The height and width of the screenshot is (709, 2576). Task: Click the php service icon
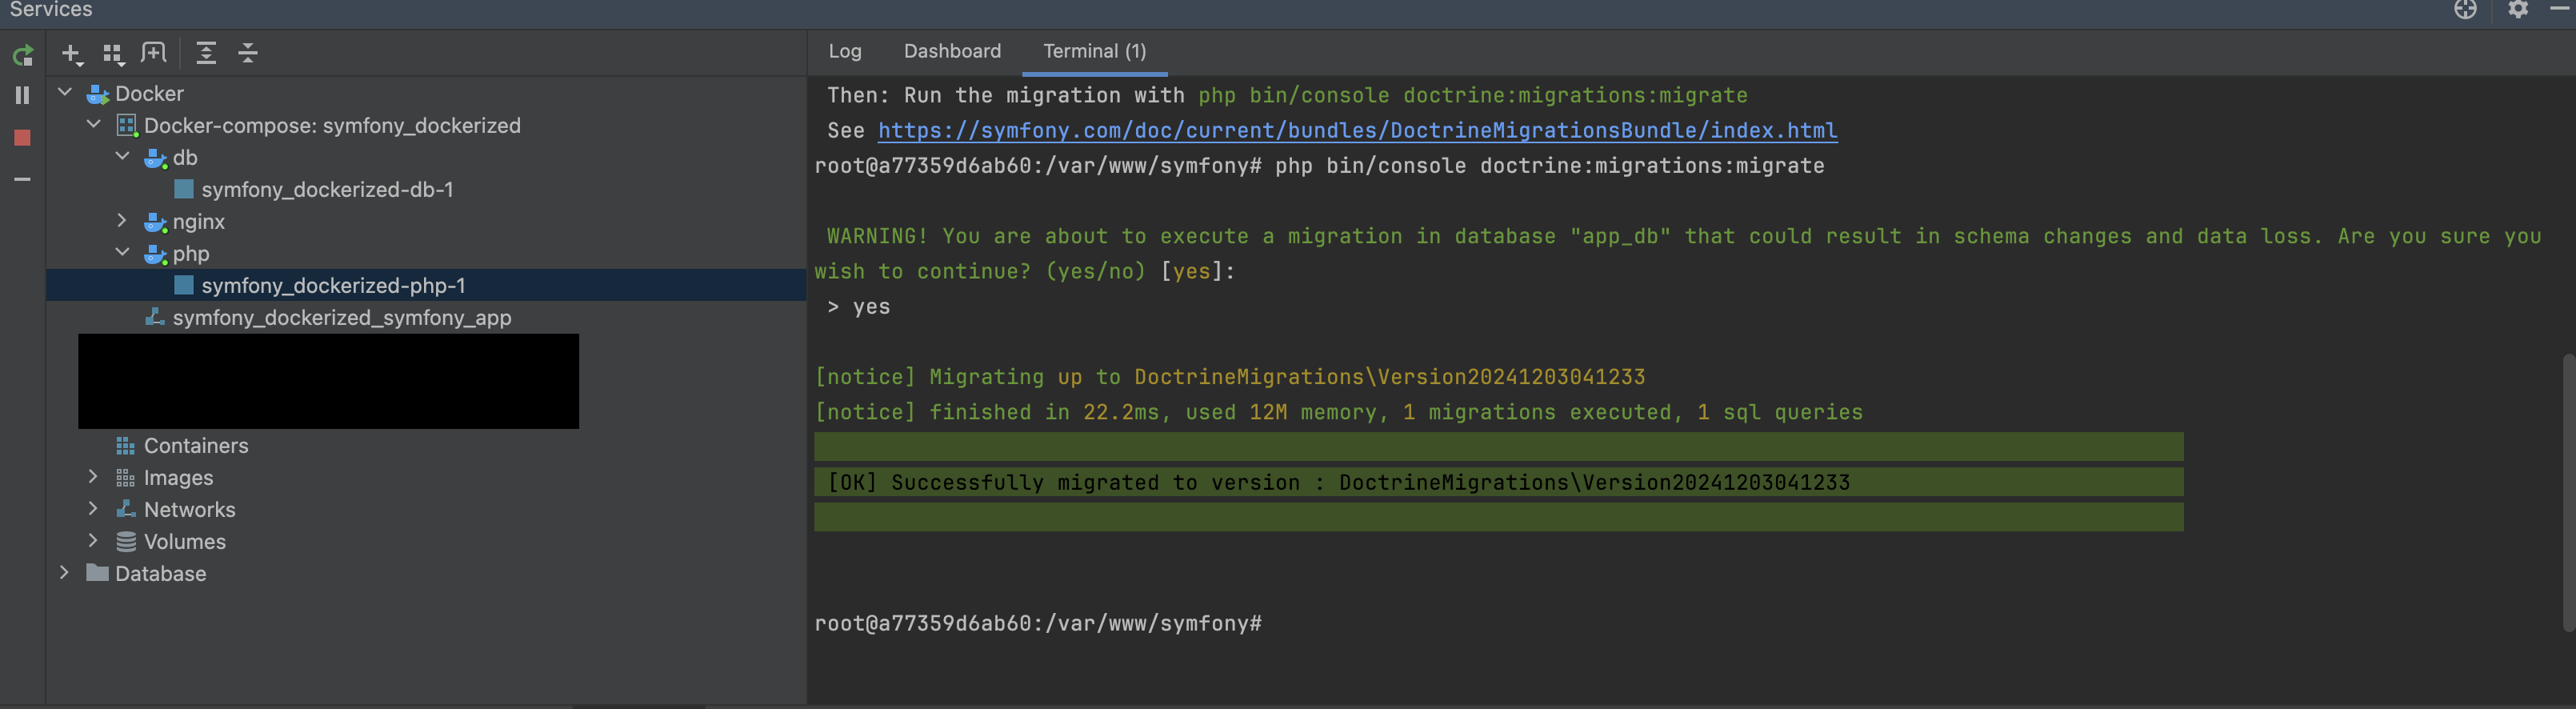click(x=155, y=254)
